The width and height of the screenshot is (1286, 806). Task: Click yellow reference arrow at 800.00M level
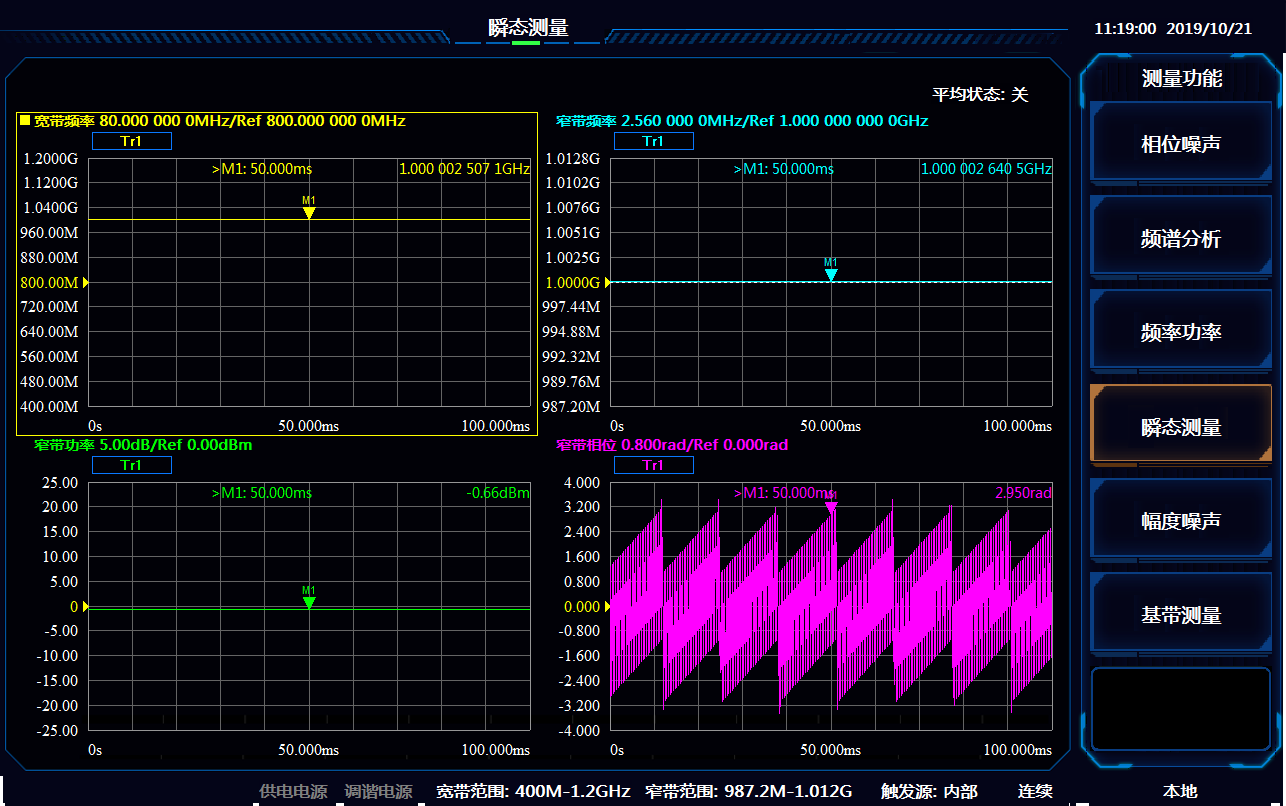click(86, 283)
